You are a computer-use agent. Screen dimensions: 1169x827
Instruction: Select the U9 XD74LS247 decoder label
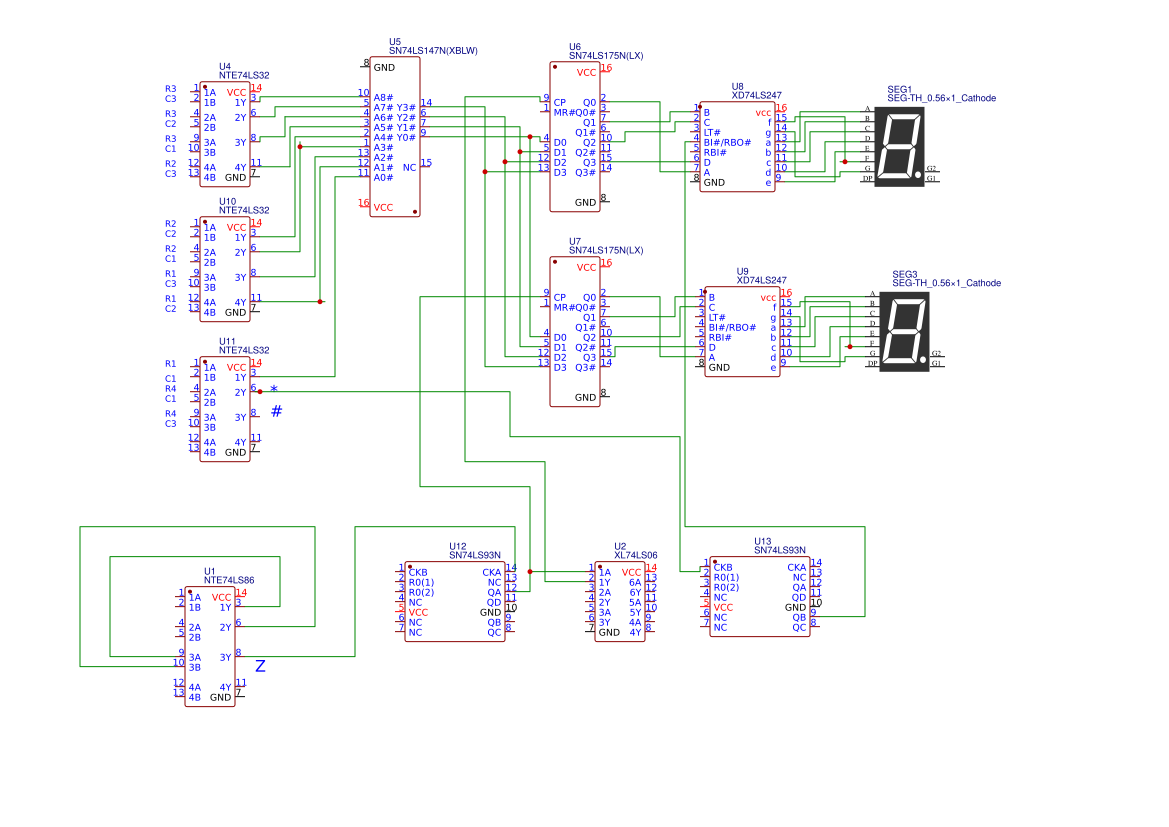click(x=762, y=276)
